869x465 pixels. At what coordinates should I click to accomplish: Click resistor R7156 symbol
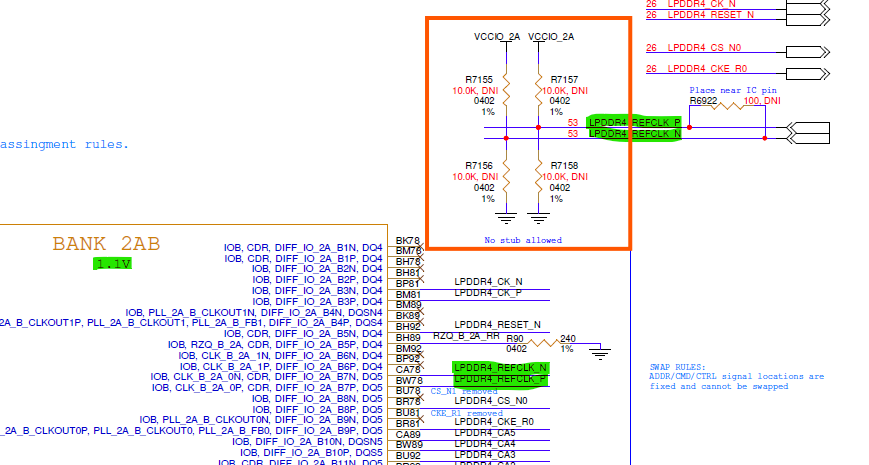coord(507,177)
